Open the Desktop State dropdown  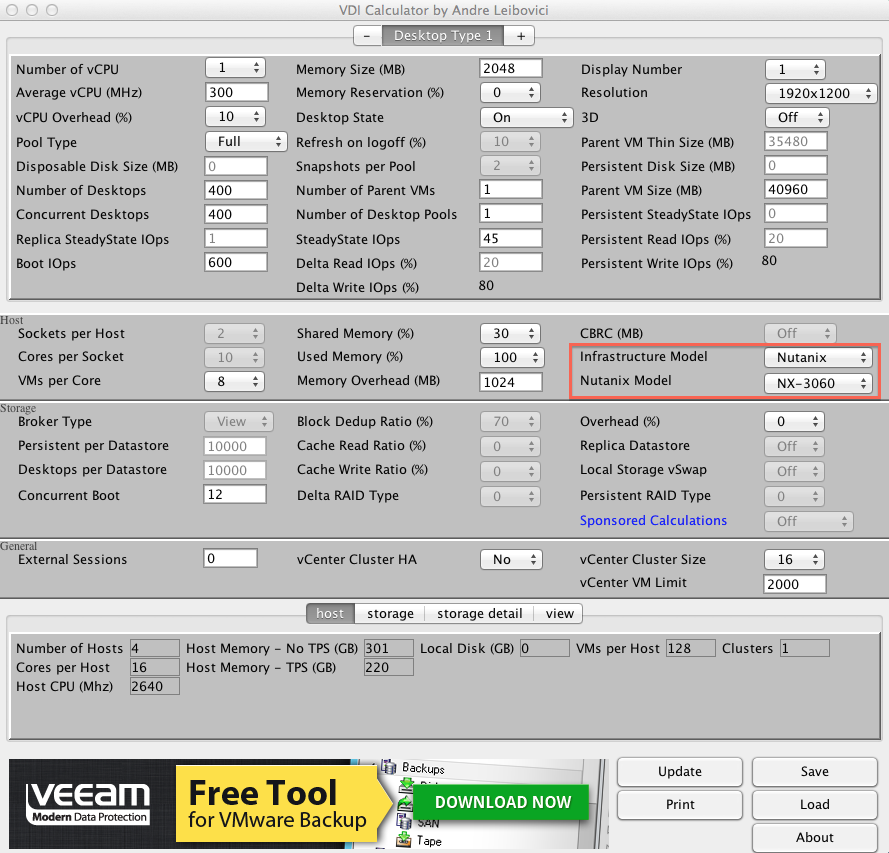[x=526, y=117]
